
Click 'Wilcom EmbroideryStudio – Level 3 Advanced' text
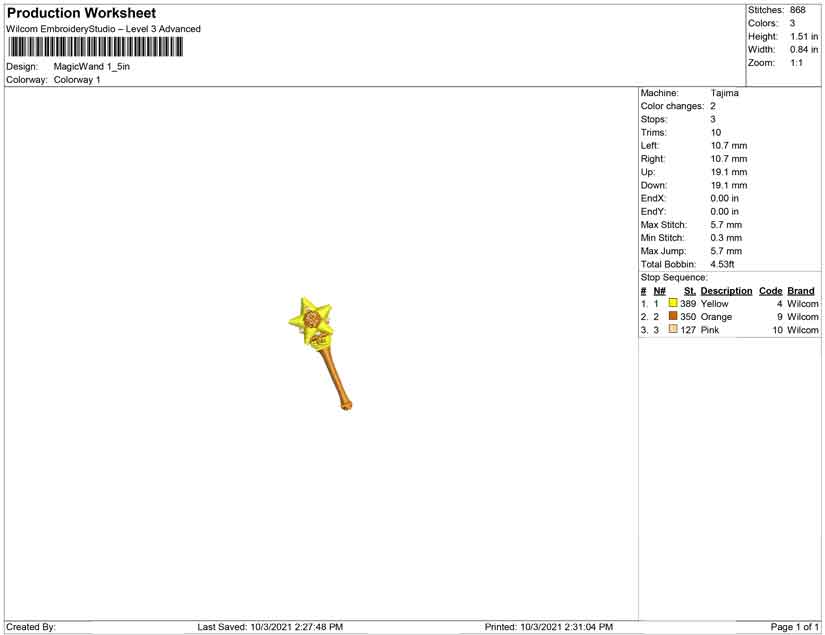[x=103, y=29]
